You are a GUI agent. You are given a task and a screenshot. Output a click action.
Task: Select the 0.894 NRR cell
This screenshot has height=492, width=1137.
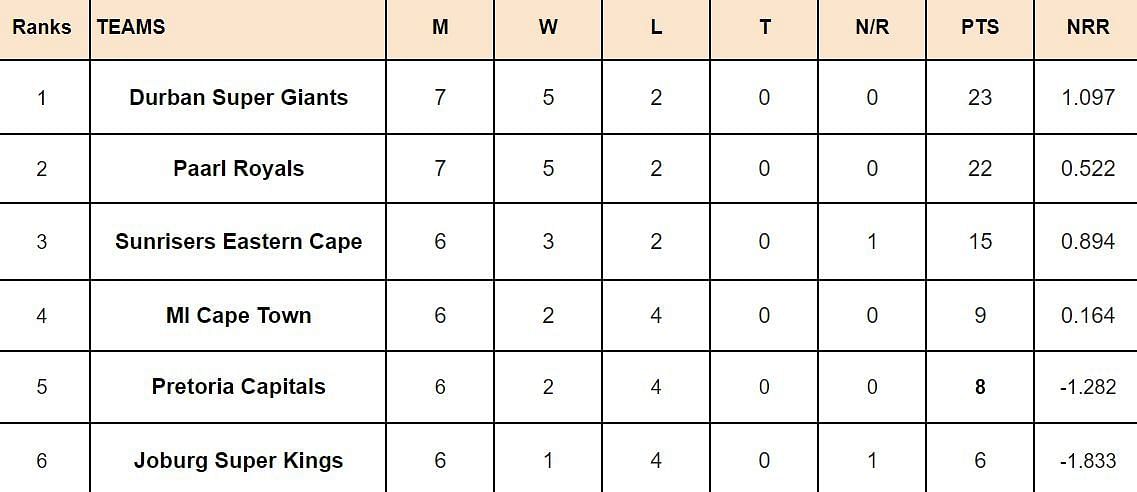point(1086,241)
